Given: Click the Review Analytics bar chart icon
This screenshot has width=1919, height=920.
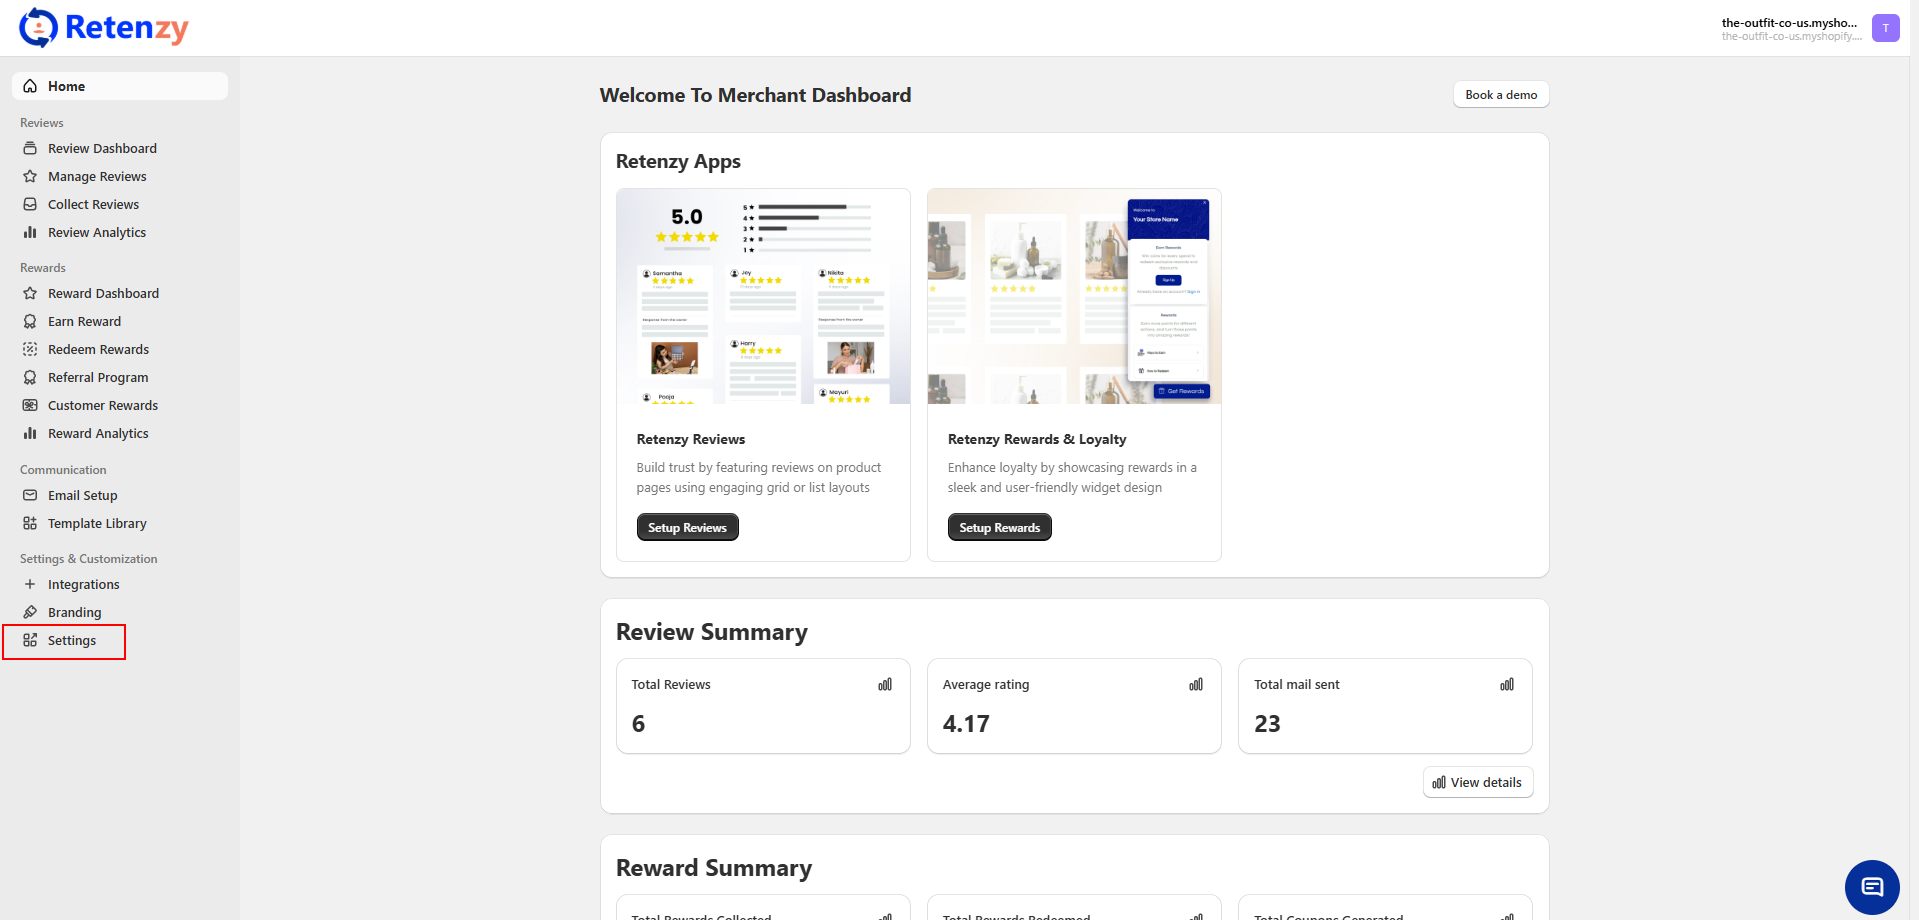Looking at the screenshot, I should (x=30, y=232).
